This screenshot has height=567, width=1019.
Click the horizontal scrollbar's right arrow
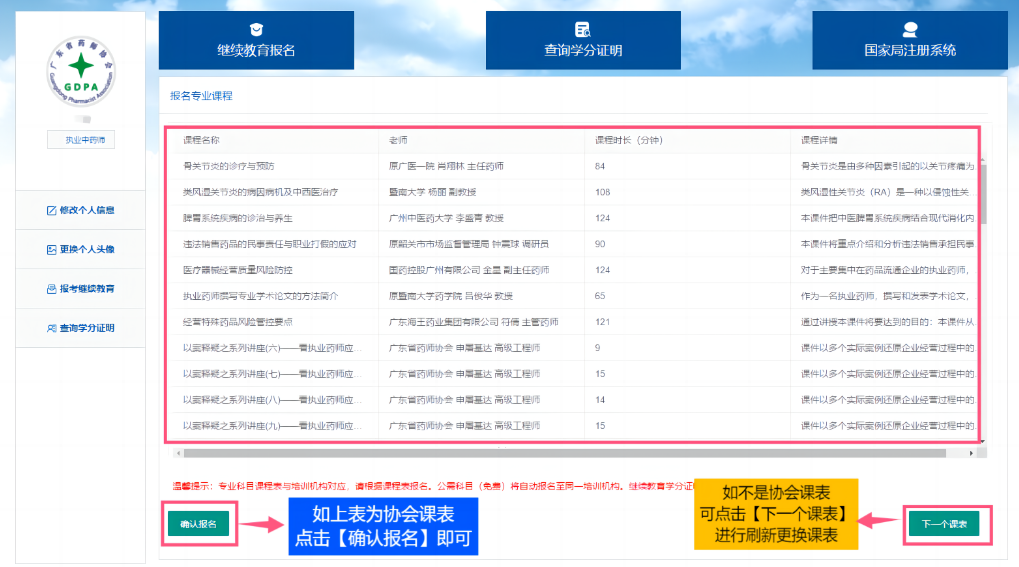coord(971,453)
